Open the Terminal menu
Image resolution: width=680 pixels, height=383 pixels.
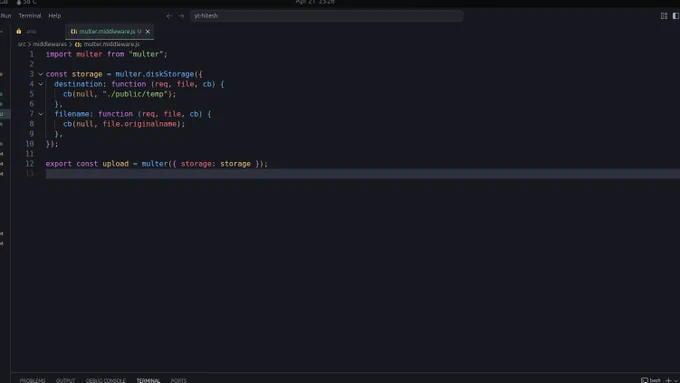[29, 16]
